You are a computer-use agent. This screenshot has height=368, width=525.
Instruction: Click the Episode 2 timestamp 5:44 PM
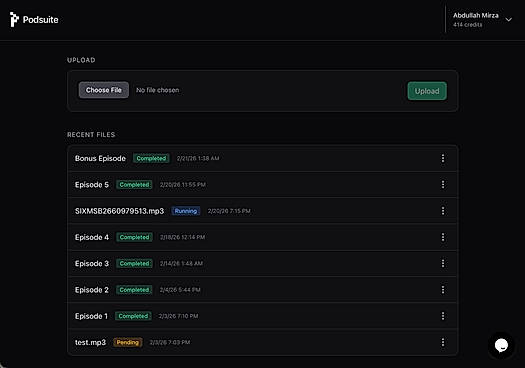click(x=180, y=290)
